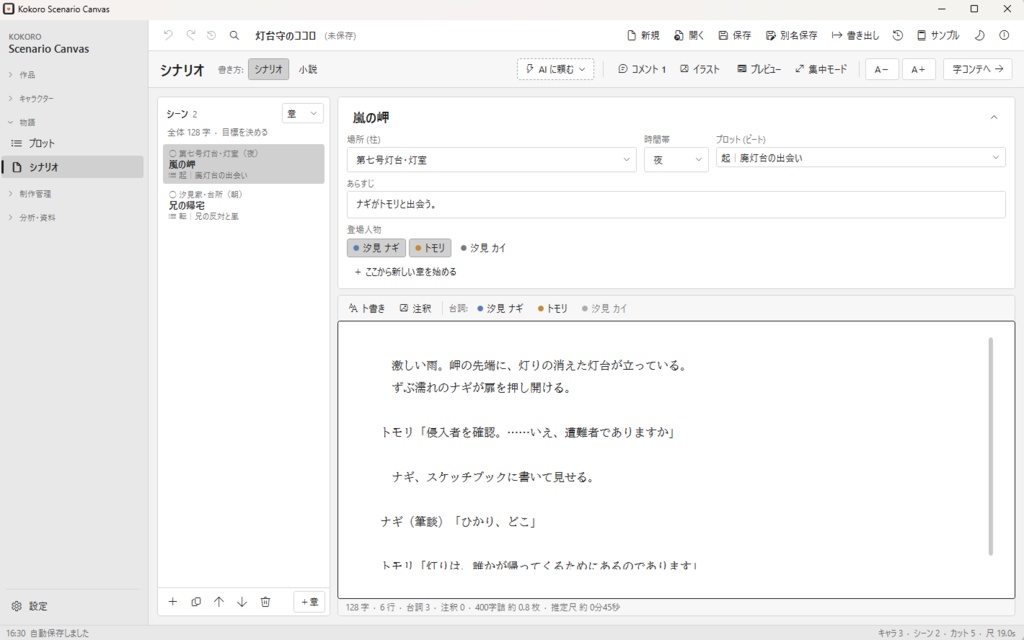Increase font size with A+
This screenshot has height=640, width=1024.
pyautogui.click(x=918, y=69)
